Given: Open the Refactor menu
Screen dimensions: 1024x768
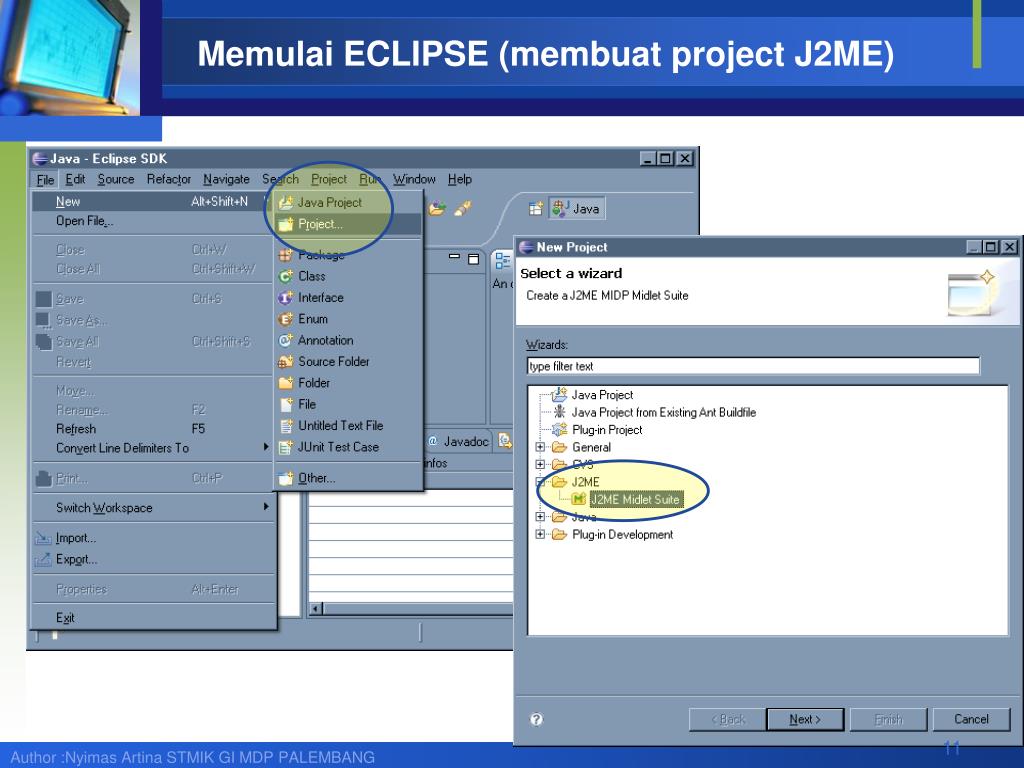Looking at the screenshot, I should pyautogui.click(x=168, y=179).
